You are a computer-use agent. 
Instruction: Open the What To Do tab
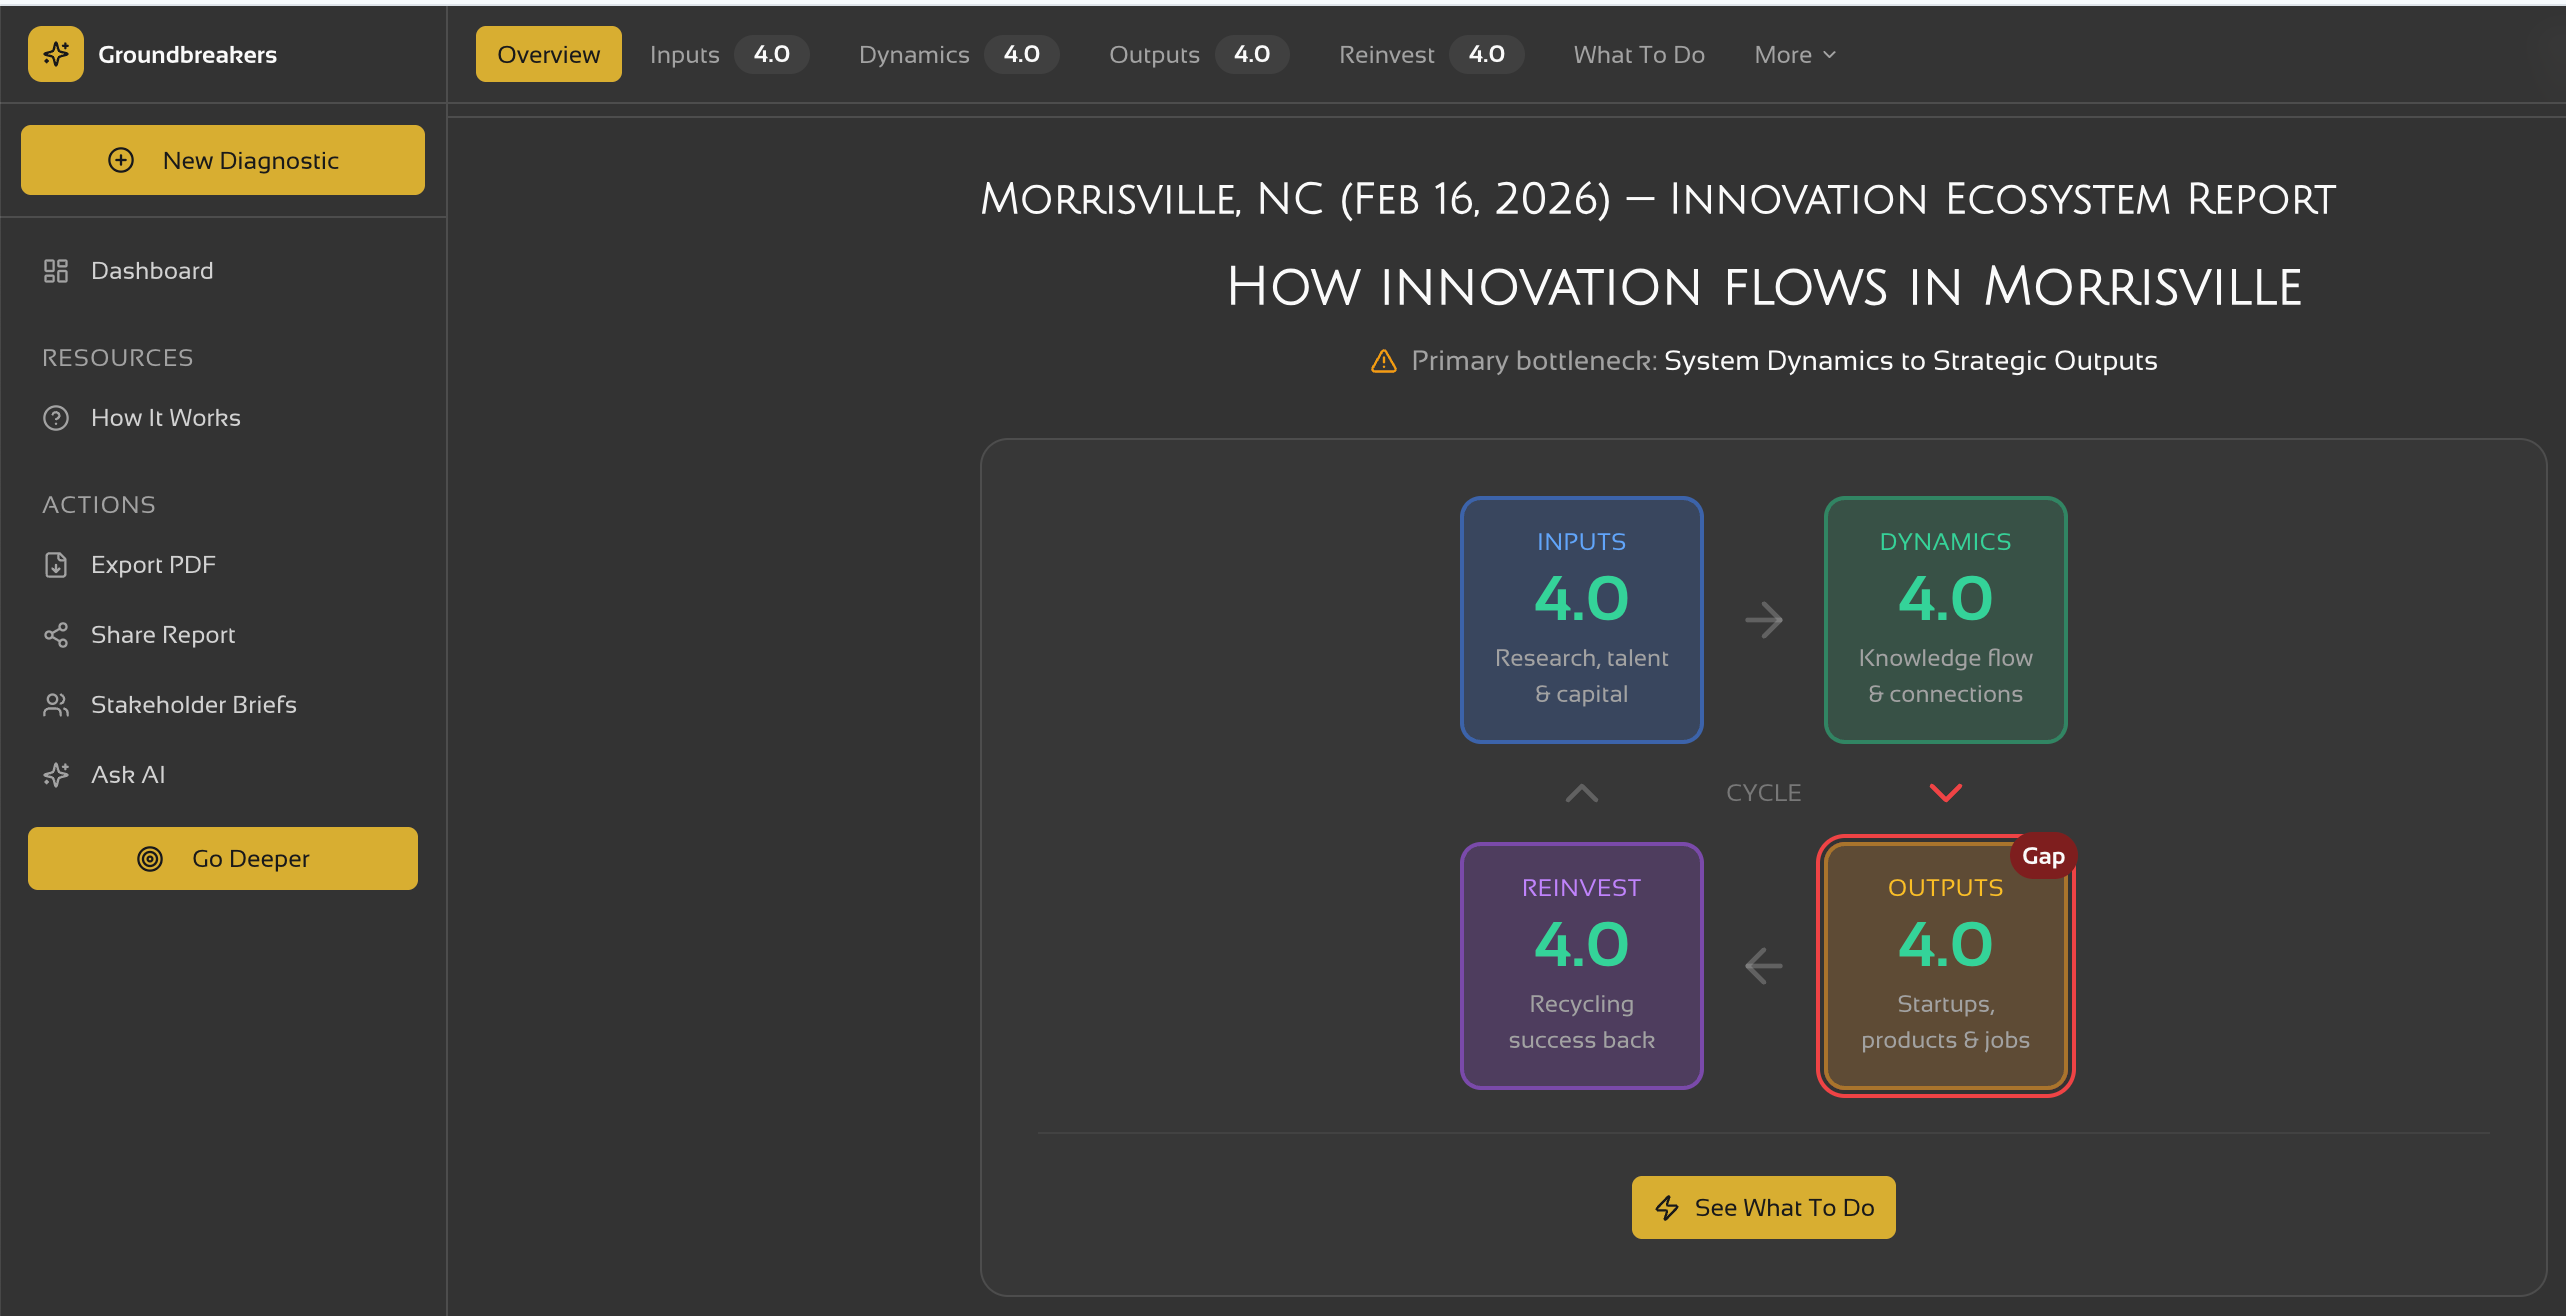1638,55
